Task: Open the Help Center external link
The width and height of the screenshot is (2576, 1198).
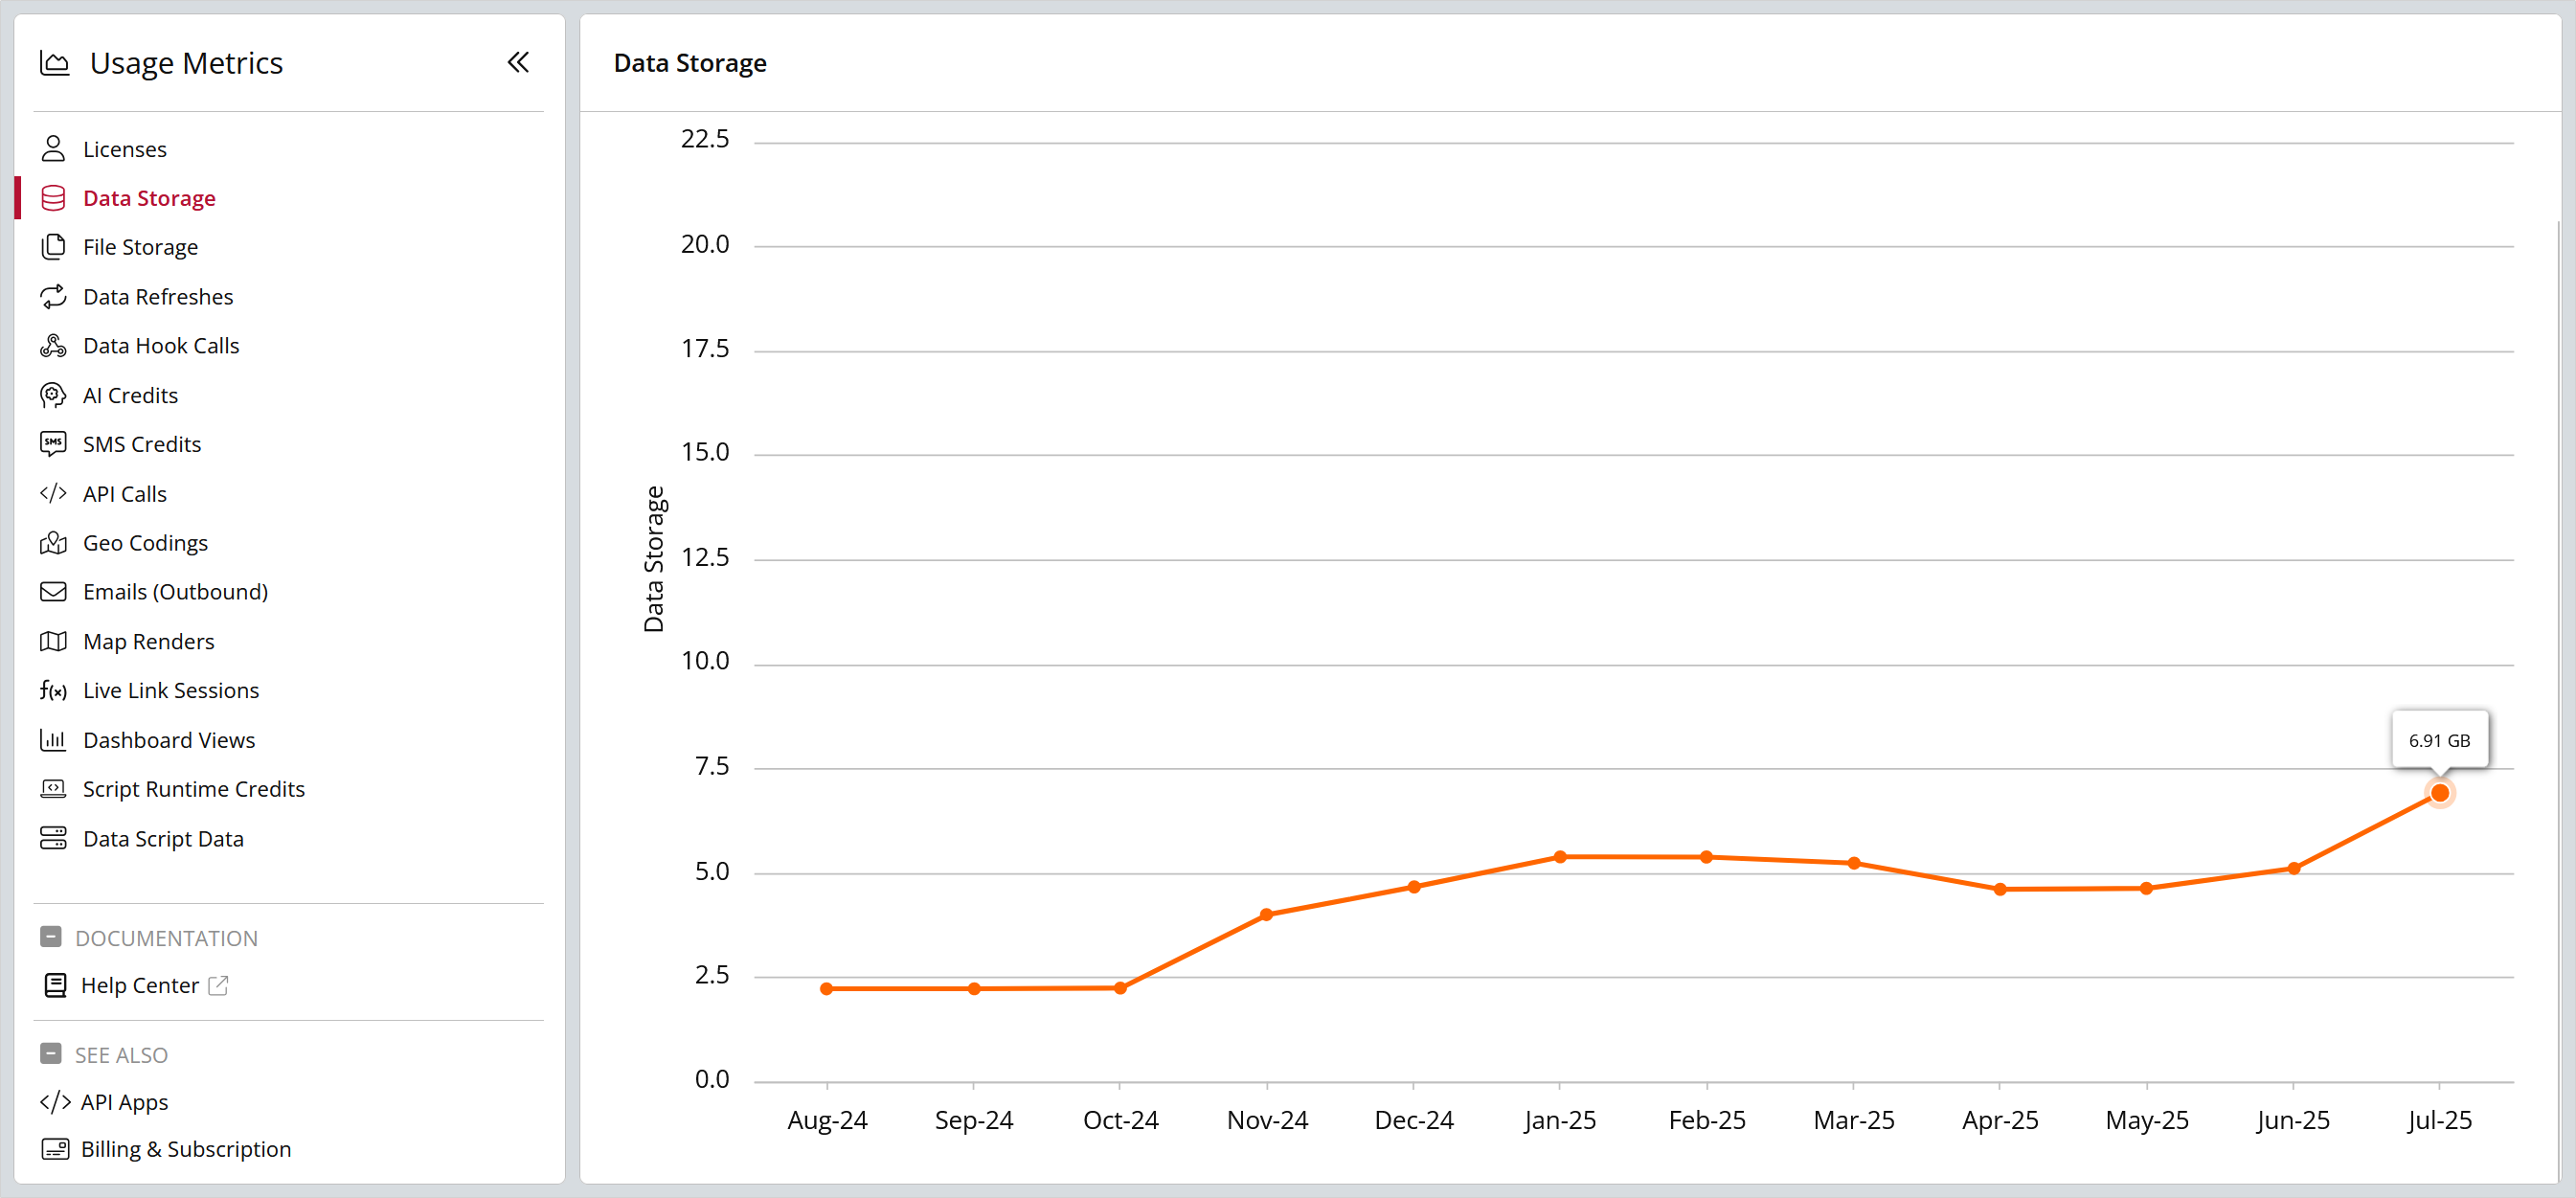Action: point(140,985)
